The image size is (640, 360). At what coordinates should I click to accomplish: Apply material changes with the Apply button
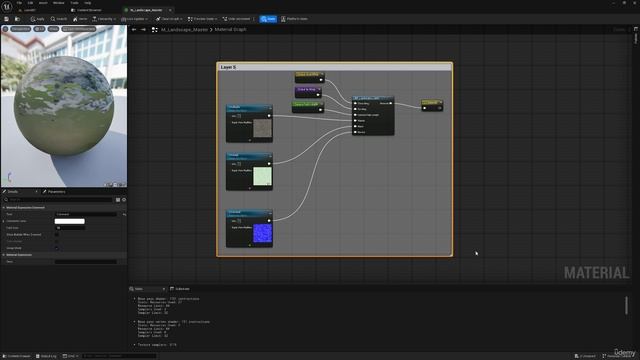click(x=38, y=19)
